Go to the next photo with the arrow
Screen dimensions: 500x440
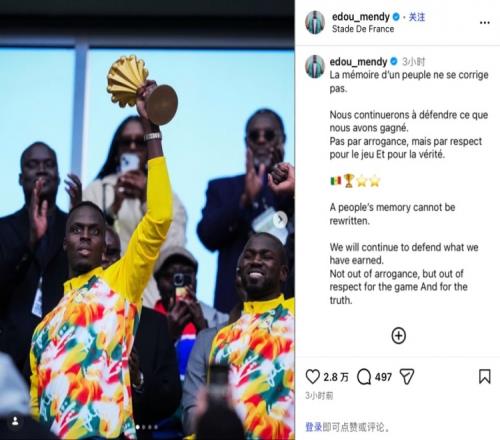click(280, 219)
